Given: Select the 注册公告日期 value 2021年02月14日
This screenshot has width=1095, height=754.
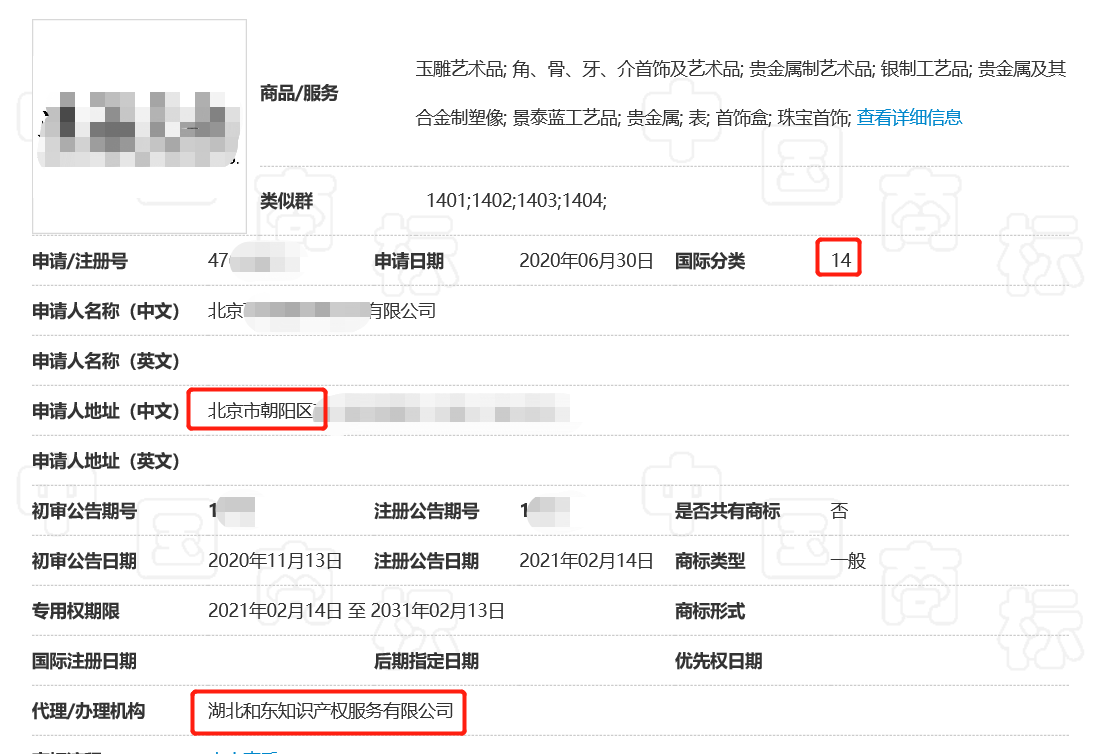Looking at the screenshot, I should click(586, 561).
